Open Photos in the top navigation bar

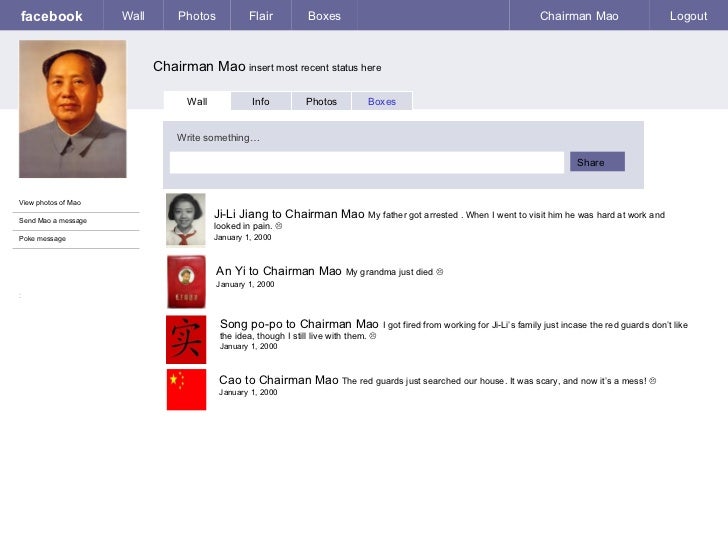click(197, 16)
